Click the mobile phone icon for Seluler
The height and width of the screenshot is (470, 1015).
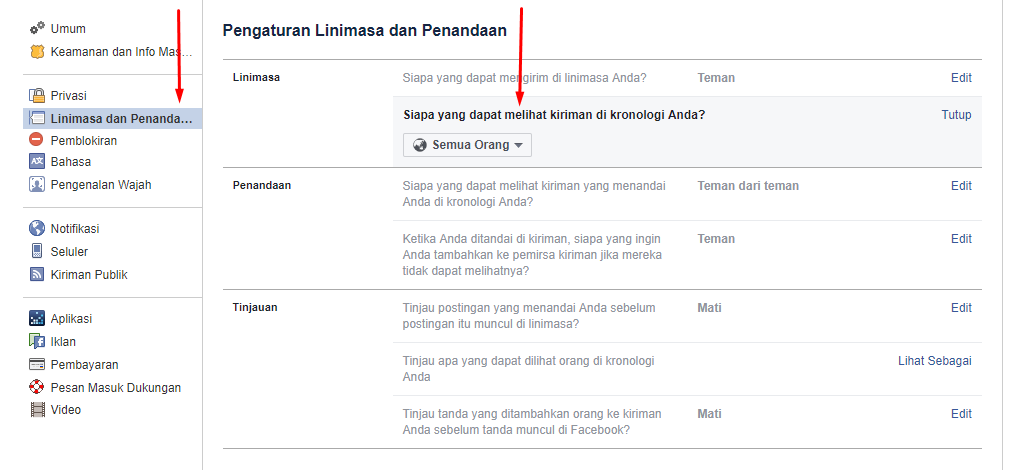point(38,252)
